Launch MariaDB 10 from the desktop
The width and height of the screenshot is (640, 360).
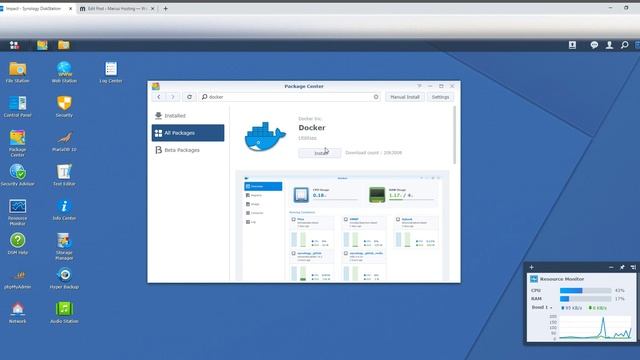coord(64,141)
